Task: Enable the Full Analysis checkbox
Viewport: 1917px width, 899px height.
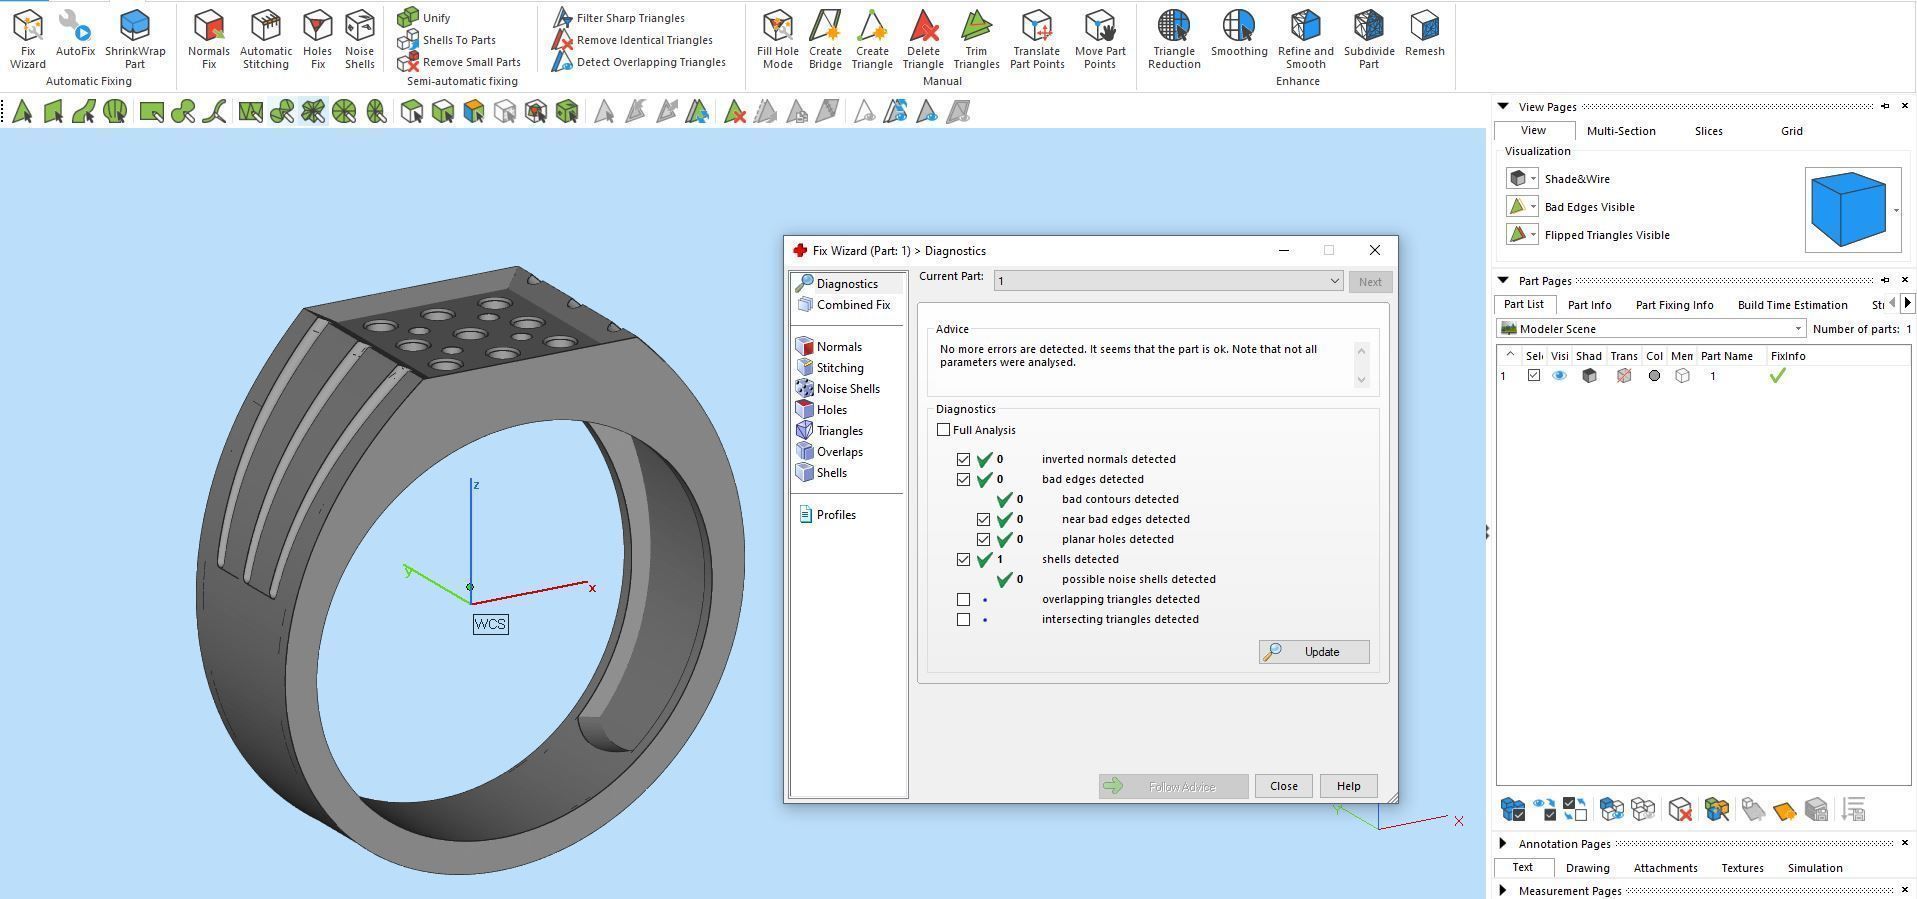Action: (943, 430)
